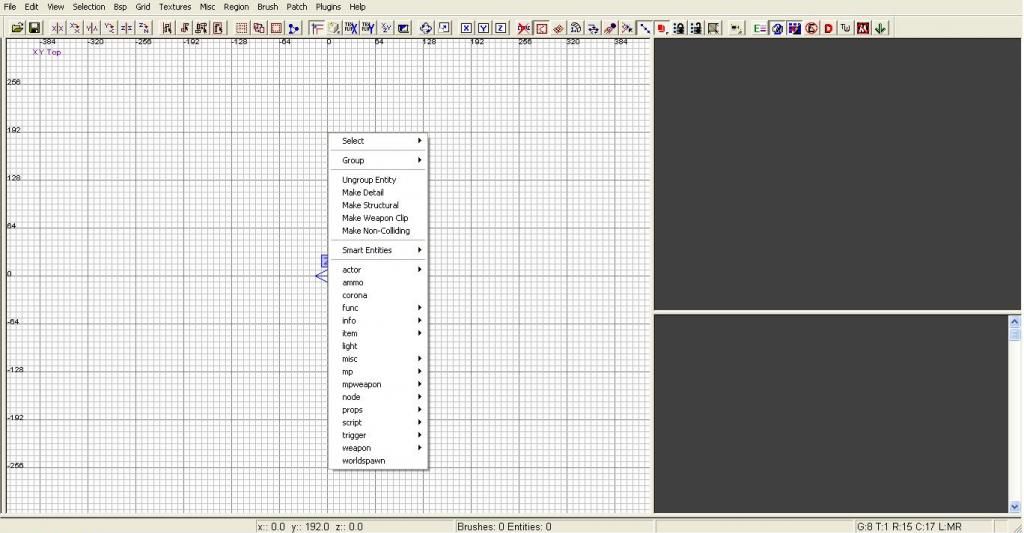Toggle the Z axis lock button
Viewport: 1024px width, 533px height.
501,28
